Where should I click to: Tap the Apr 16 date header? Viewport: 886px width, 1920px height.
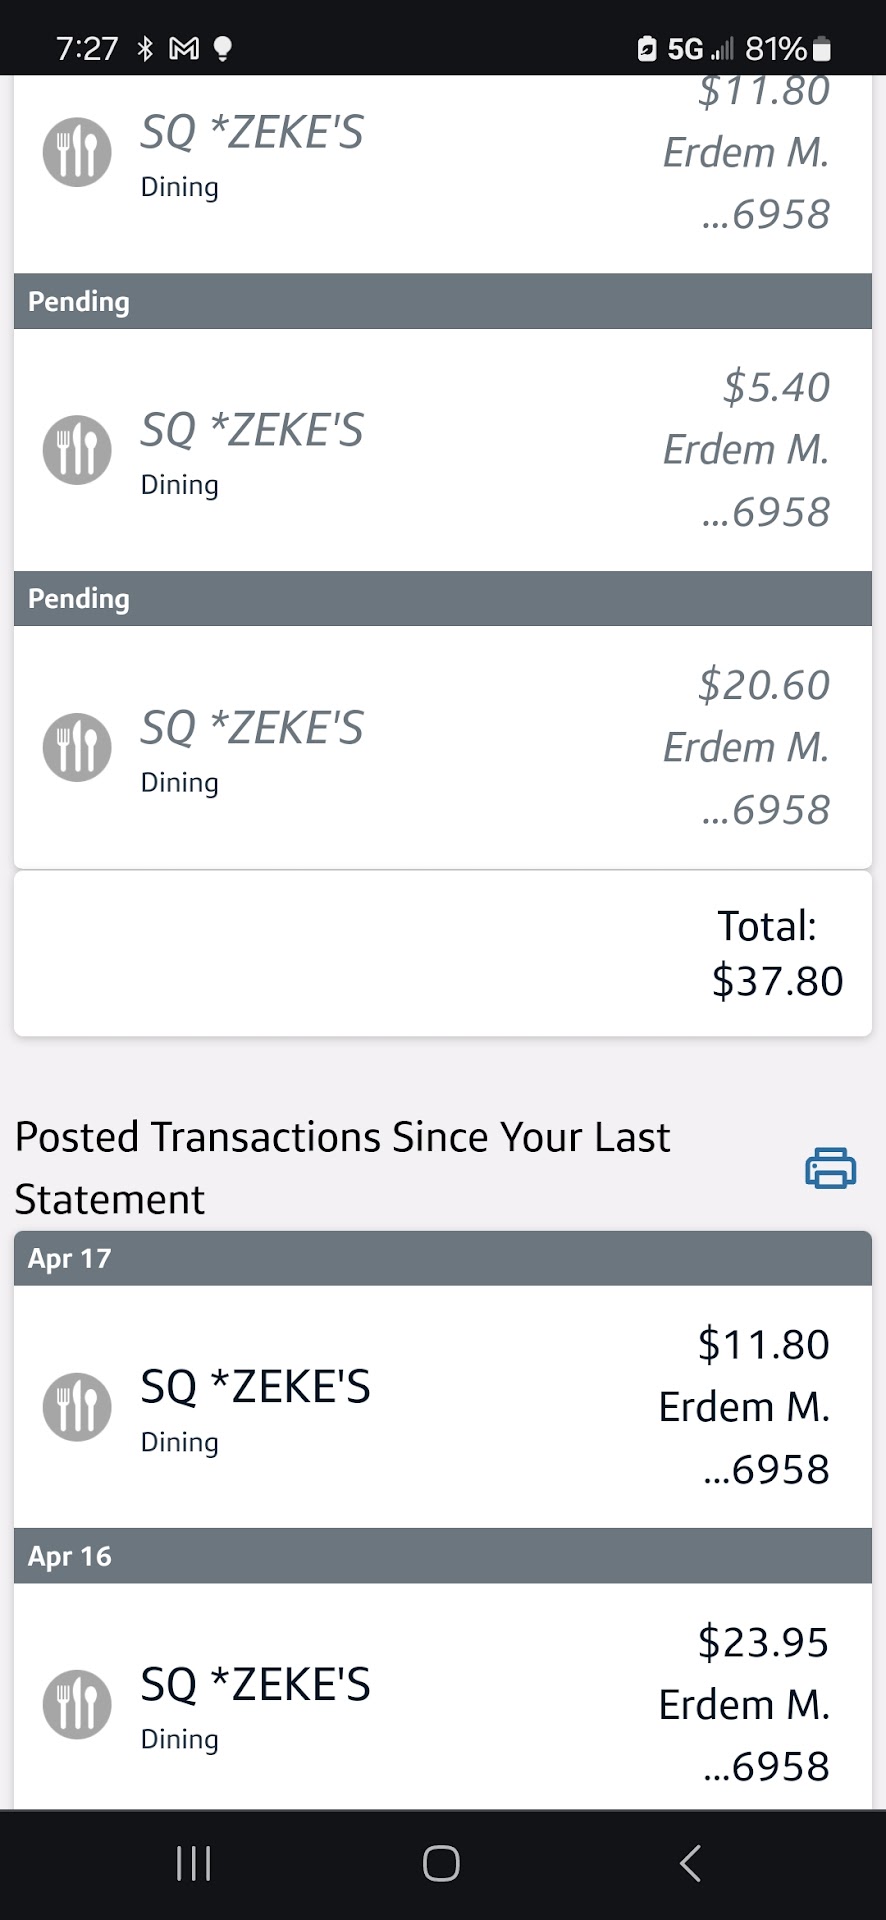click(x=70, y=1556)
